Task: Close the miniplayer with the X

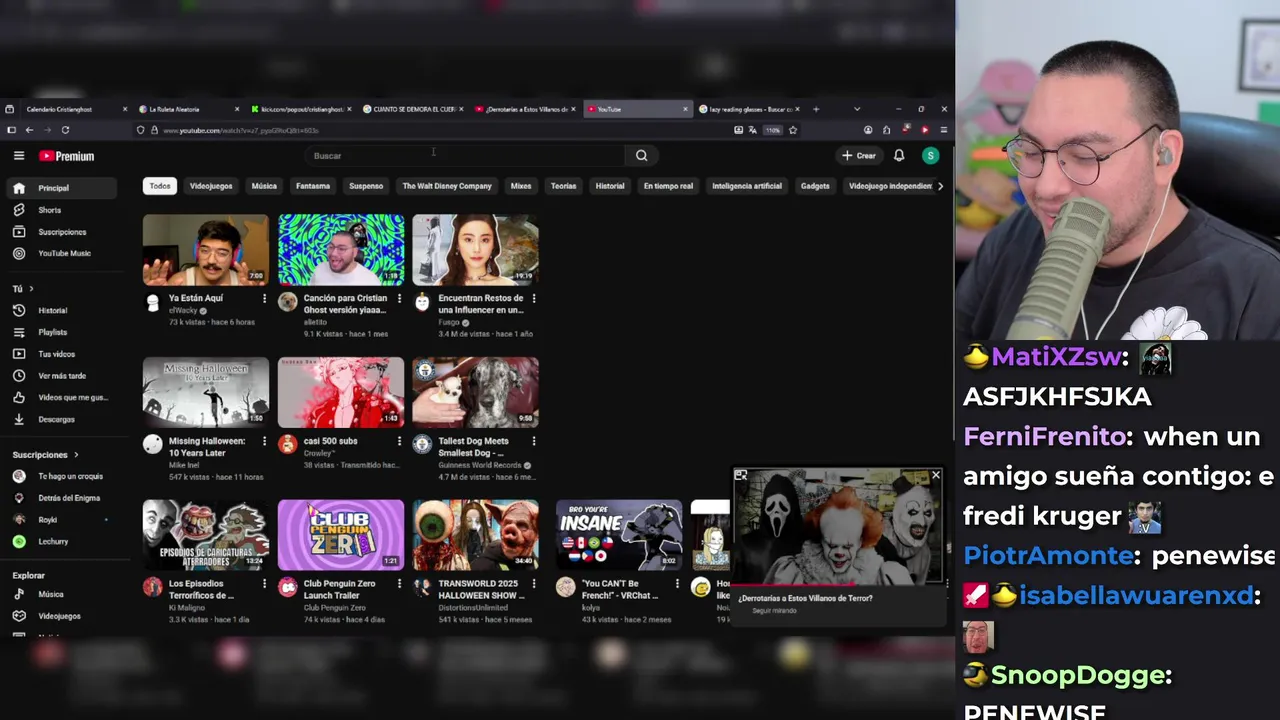Action: [x=936, y=475]
